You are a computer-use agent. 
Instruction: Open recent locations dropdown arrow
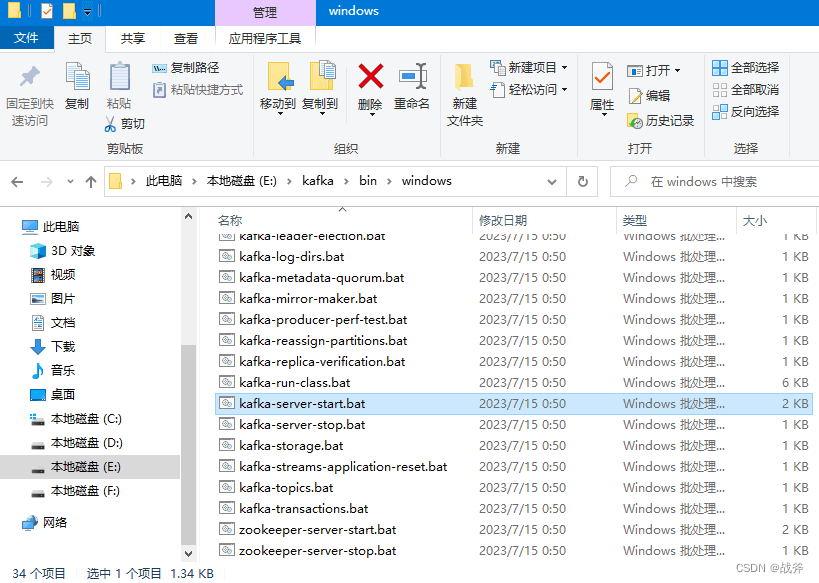tap(71, 182)
